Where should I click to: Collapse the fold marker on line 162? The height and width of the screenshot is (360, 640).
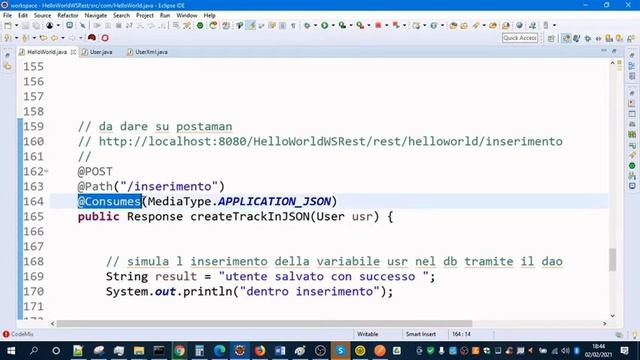point(46,171)
